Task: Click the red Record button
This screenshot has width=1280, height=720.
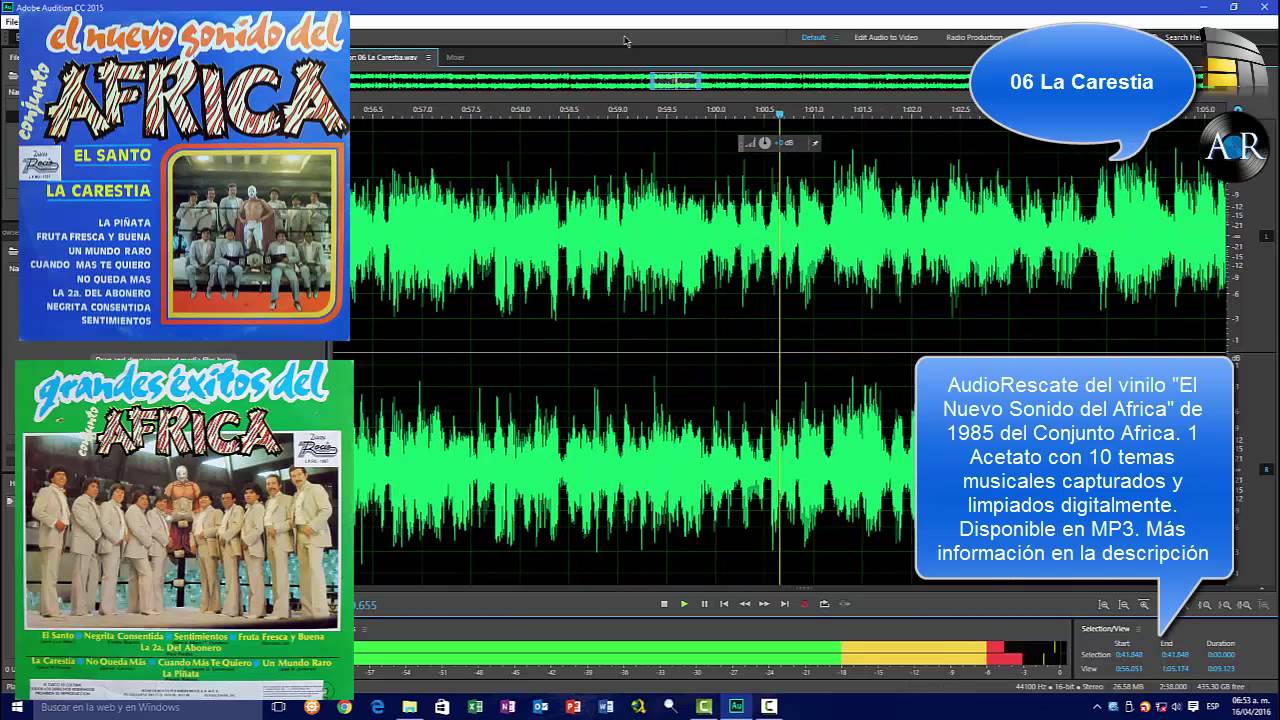Action: [804, 604]
